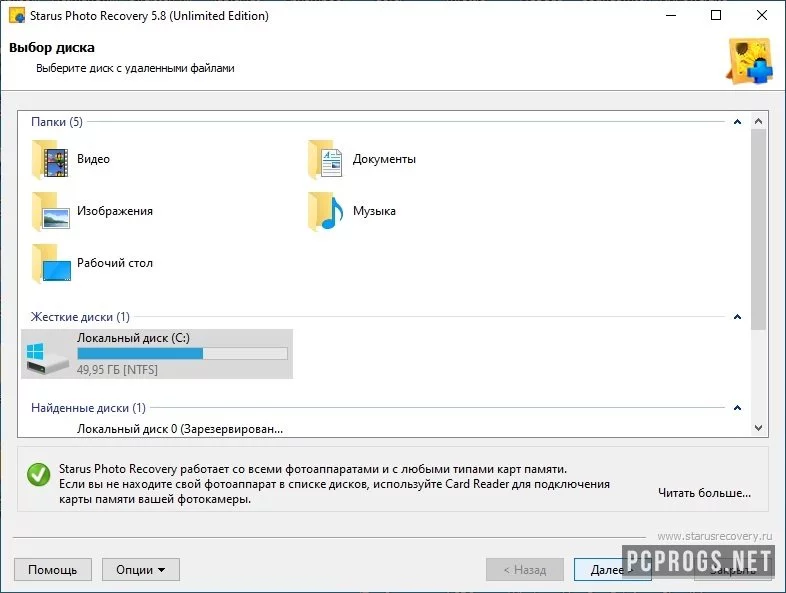Image resolution: width=786 pixels, height=593 pixels.
Task: Click the C: disk usage bar
Action: point(182,354)
